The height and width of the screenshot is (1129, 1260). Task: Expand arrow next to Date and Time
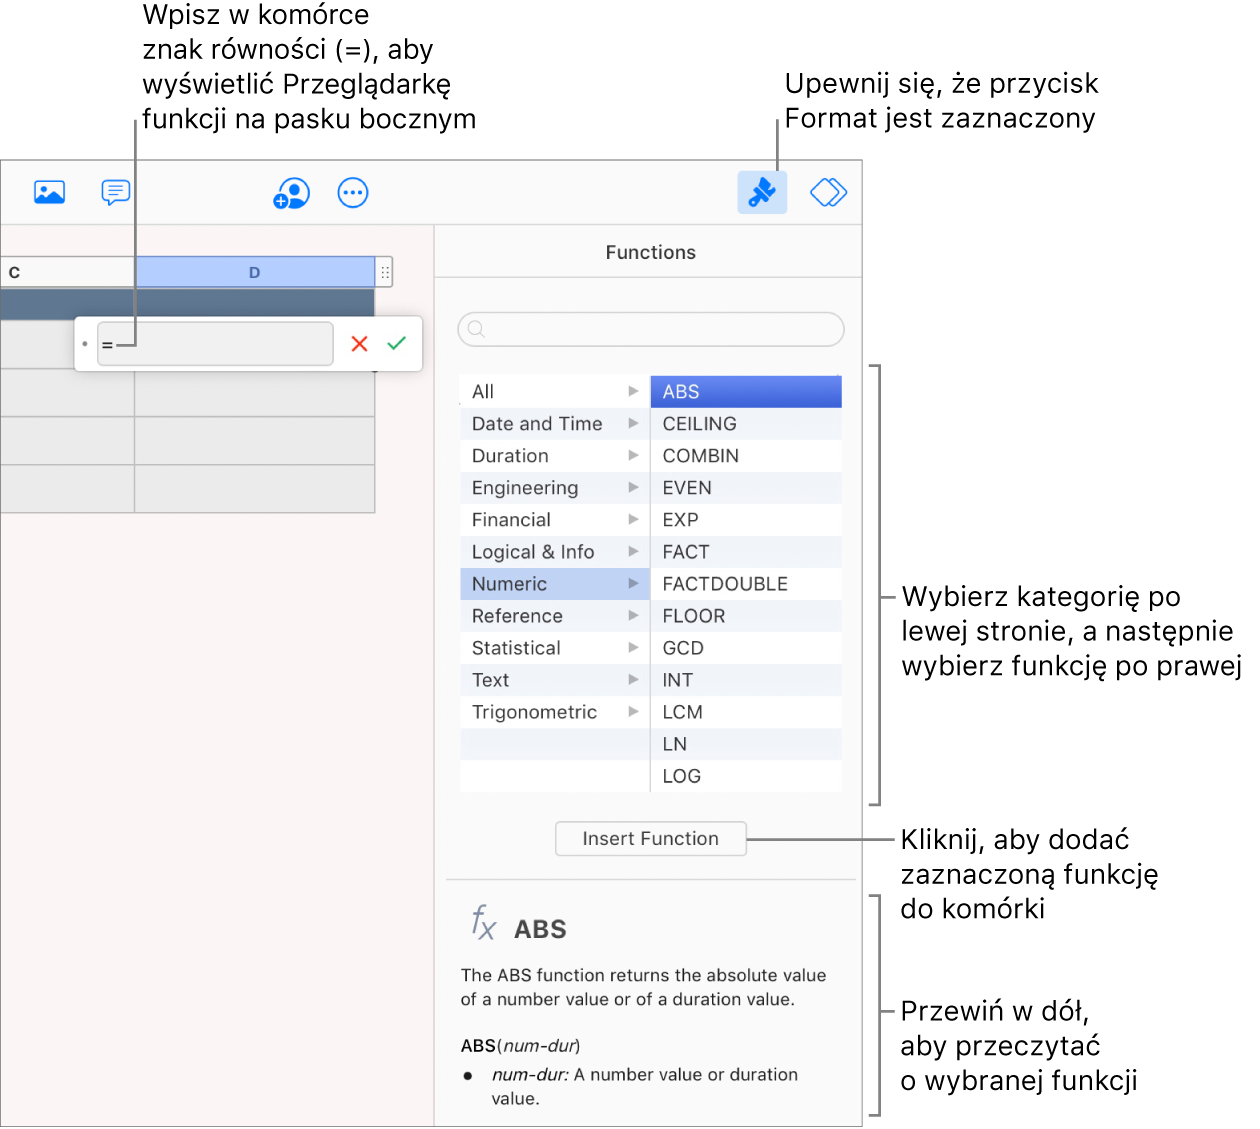tap(633, 423)
